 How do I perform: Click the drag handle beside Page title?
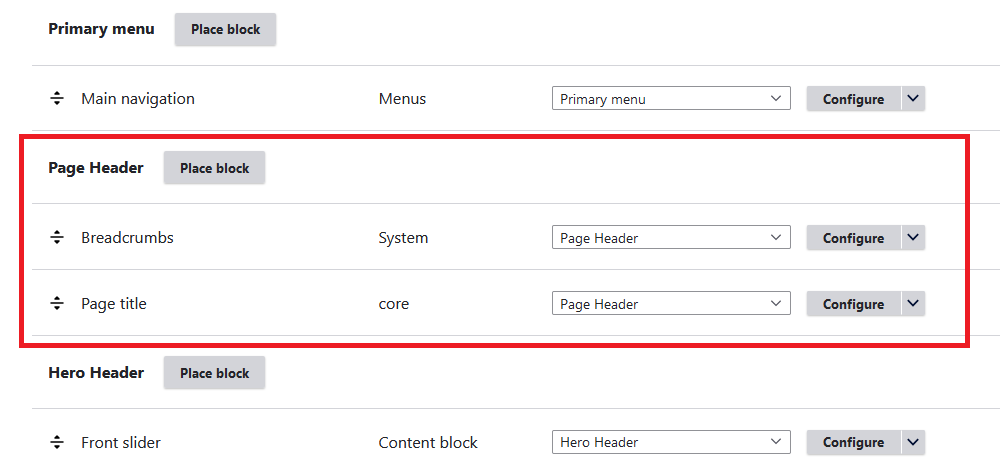57,304
